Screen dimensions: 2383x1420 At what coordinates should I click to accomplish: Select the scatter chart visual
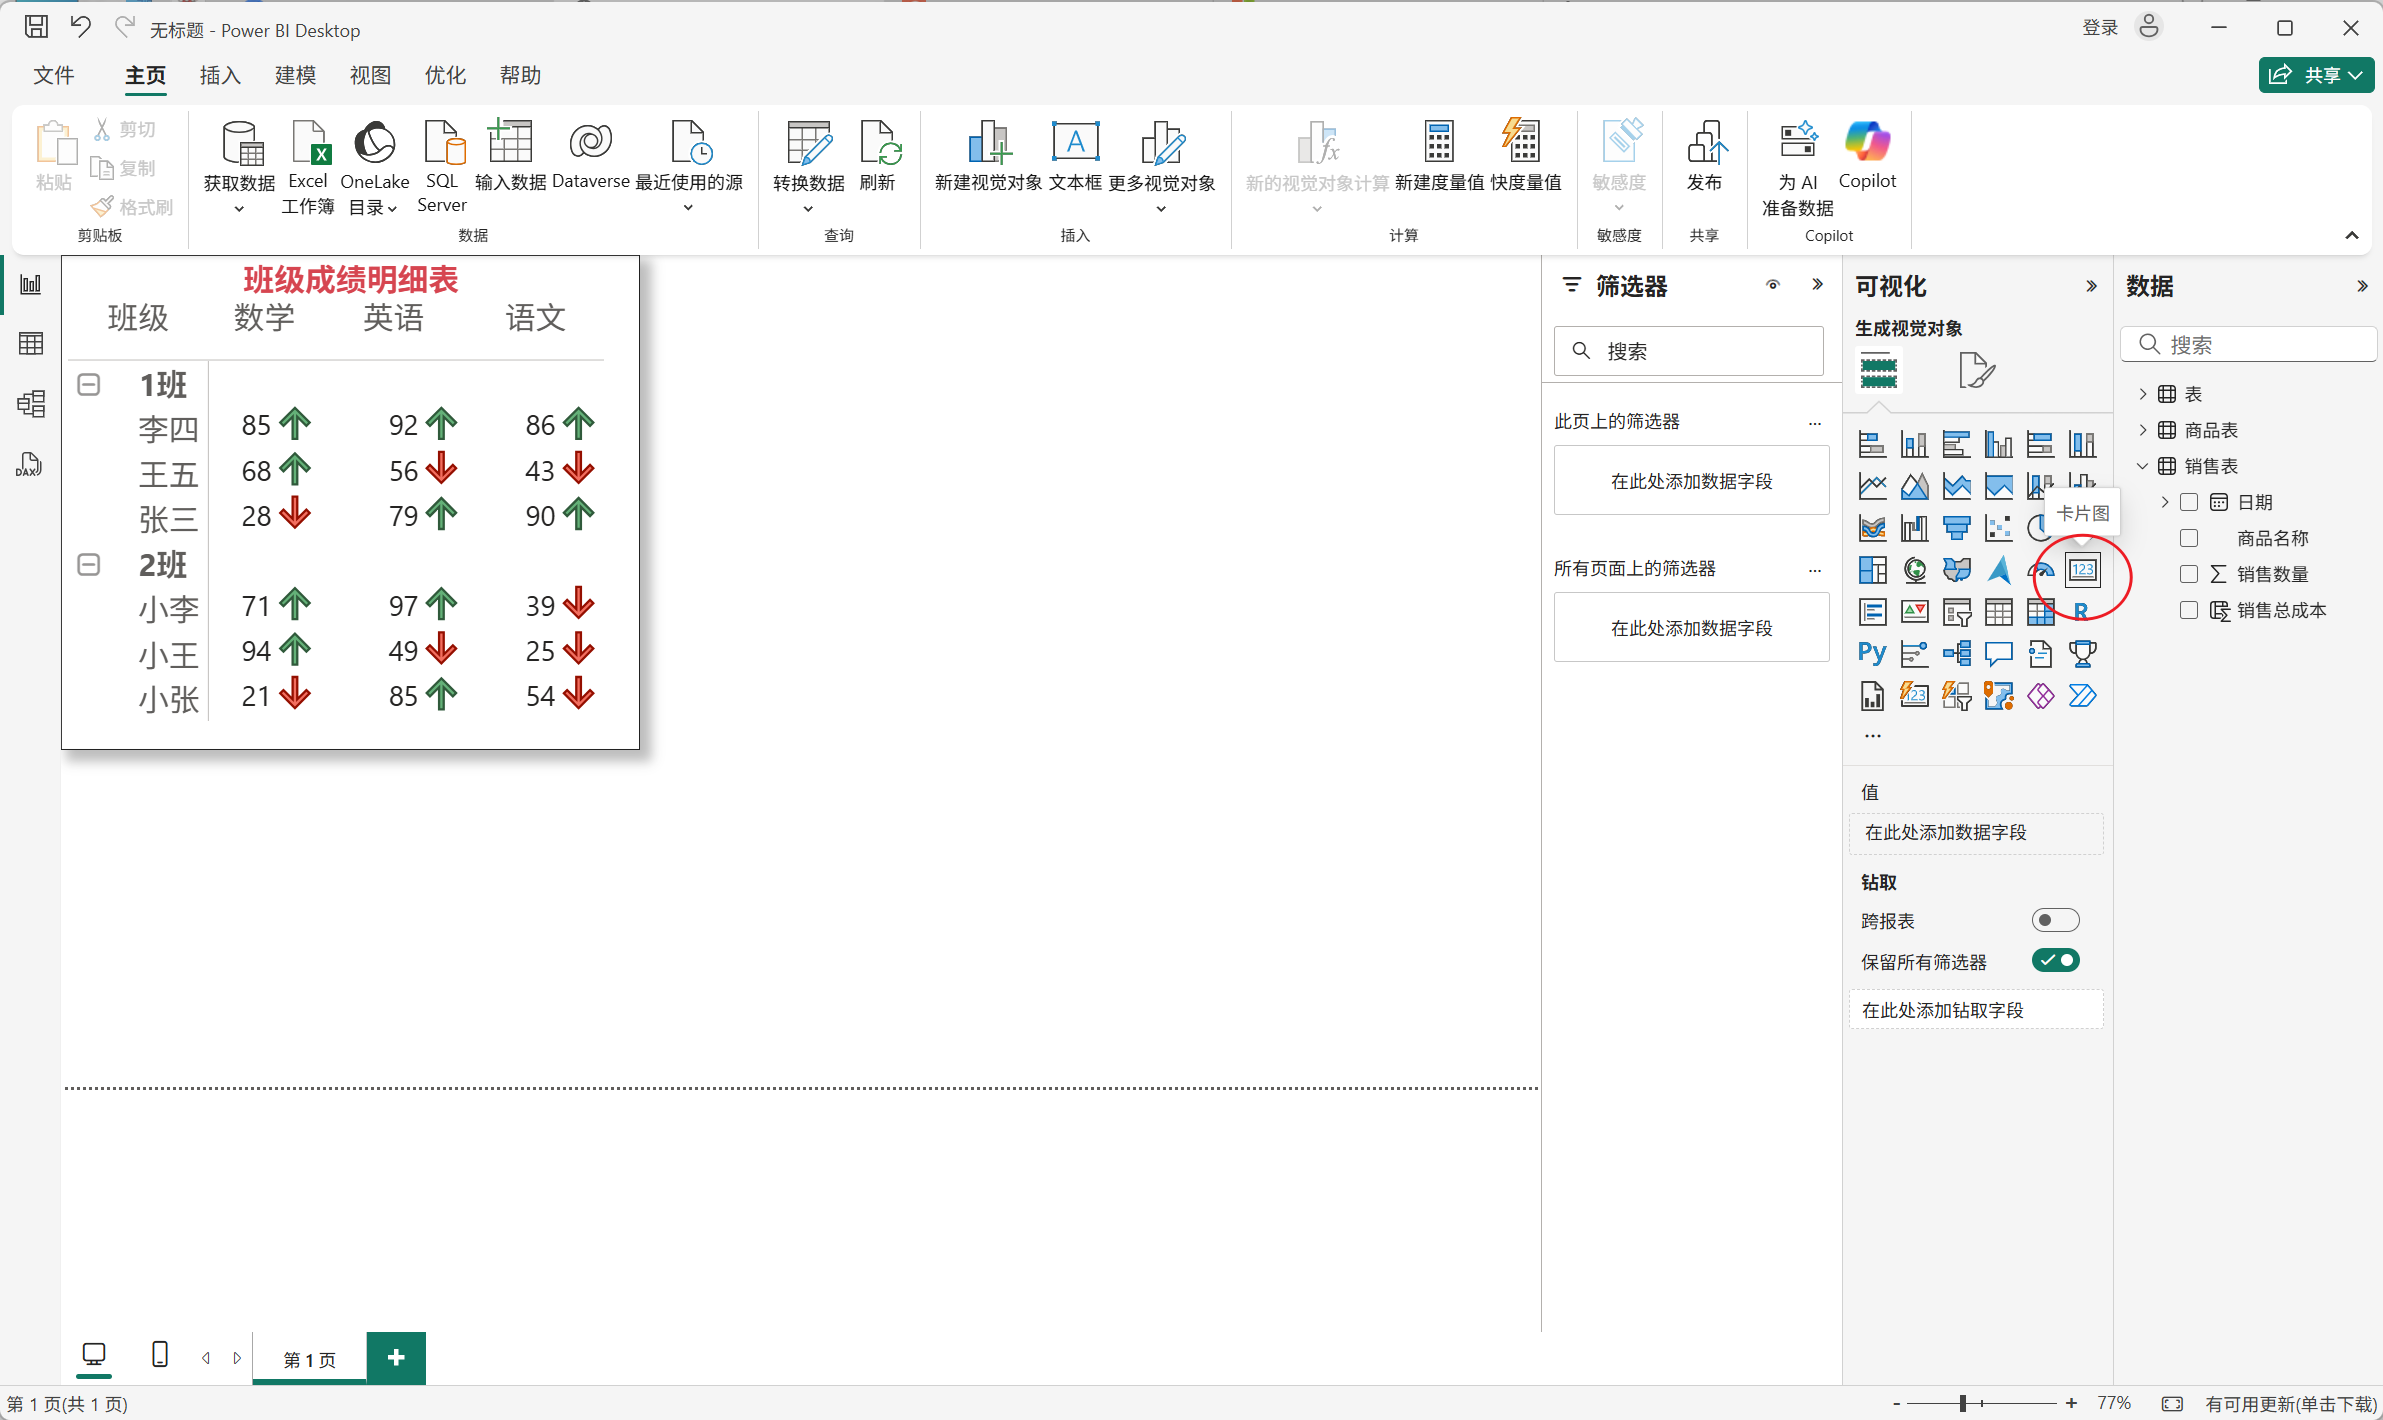pos(1998,527)
